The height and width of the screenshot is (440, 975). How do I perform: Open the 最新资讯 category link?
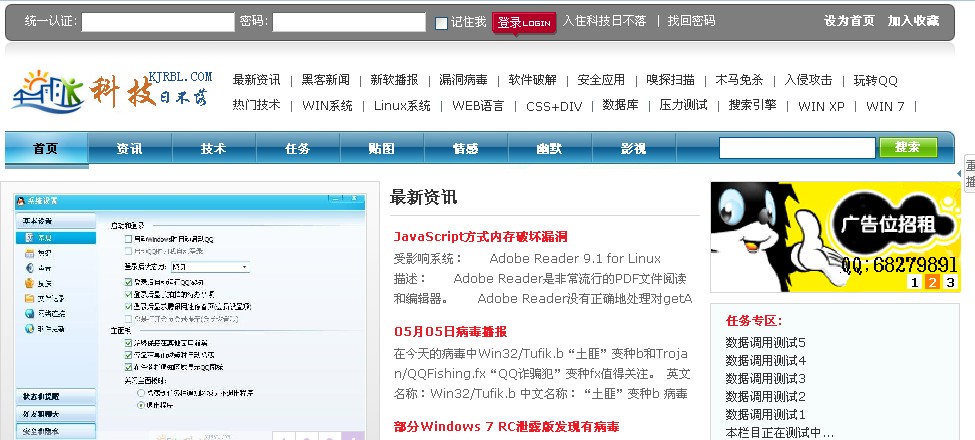pyautogui.click(x=256, y=80)
